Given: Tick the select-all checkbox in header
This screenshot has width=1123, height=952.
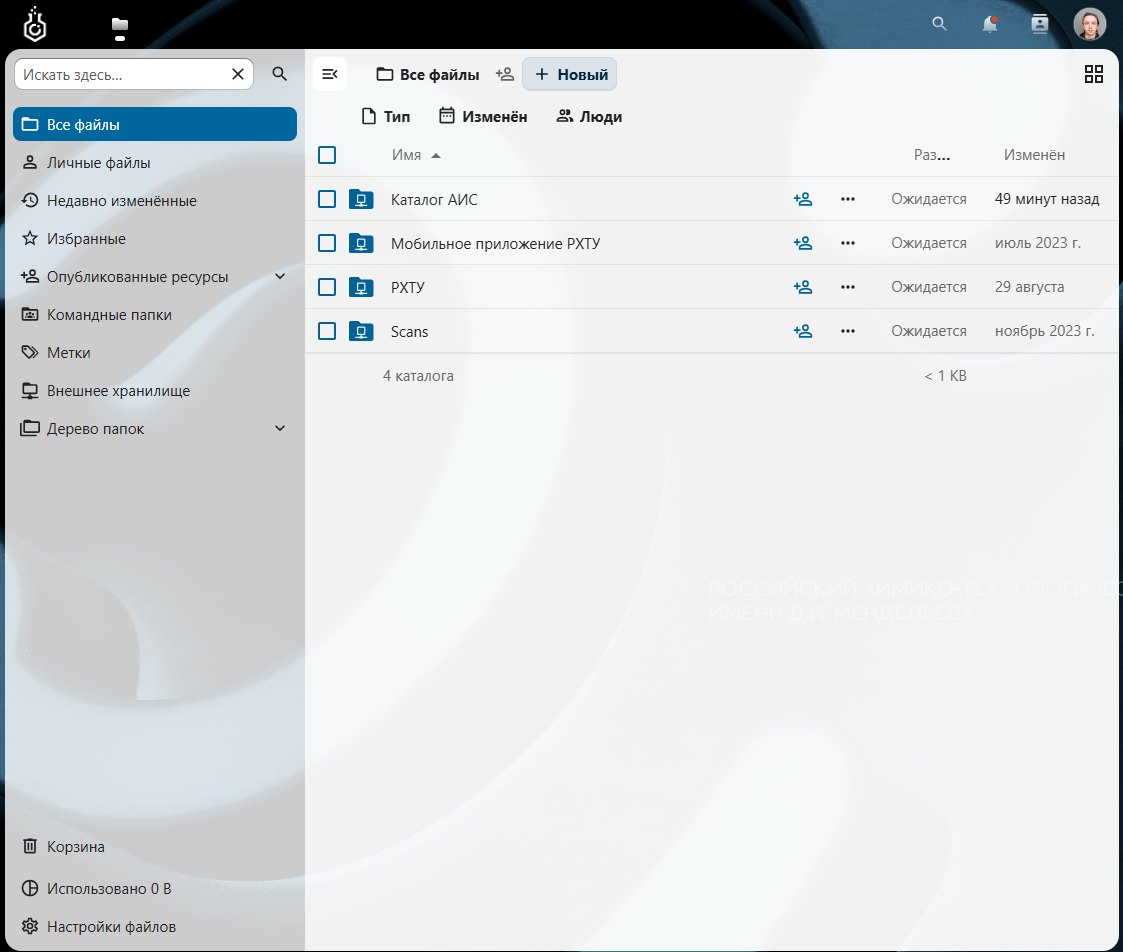Looking at the screenshot, I should point(327,155).
